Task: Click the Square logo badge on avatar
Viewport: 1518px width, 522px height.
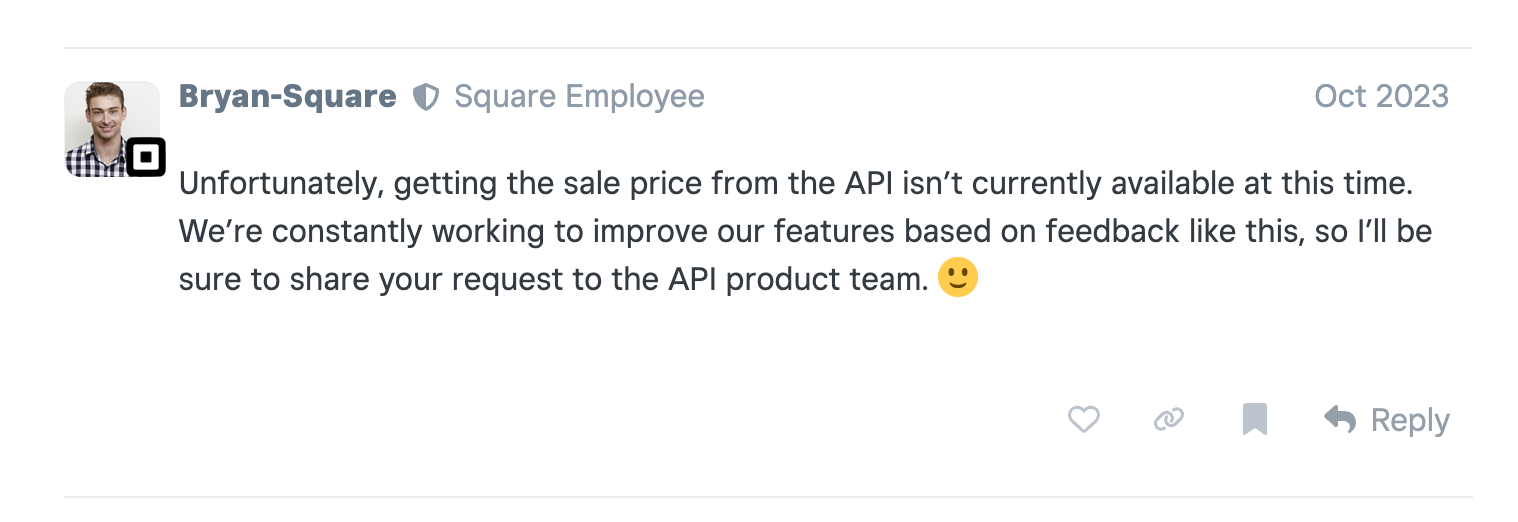Action: coord(146,157)
